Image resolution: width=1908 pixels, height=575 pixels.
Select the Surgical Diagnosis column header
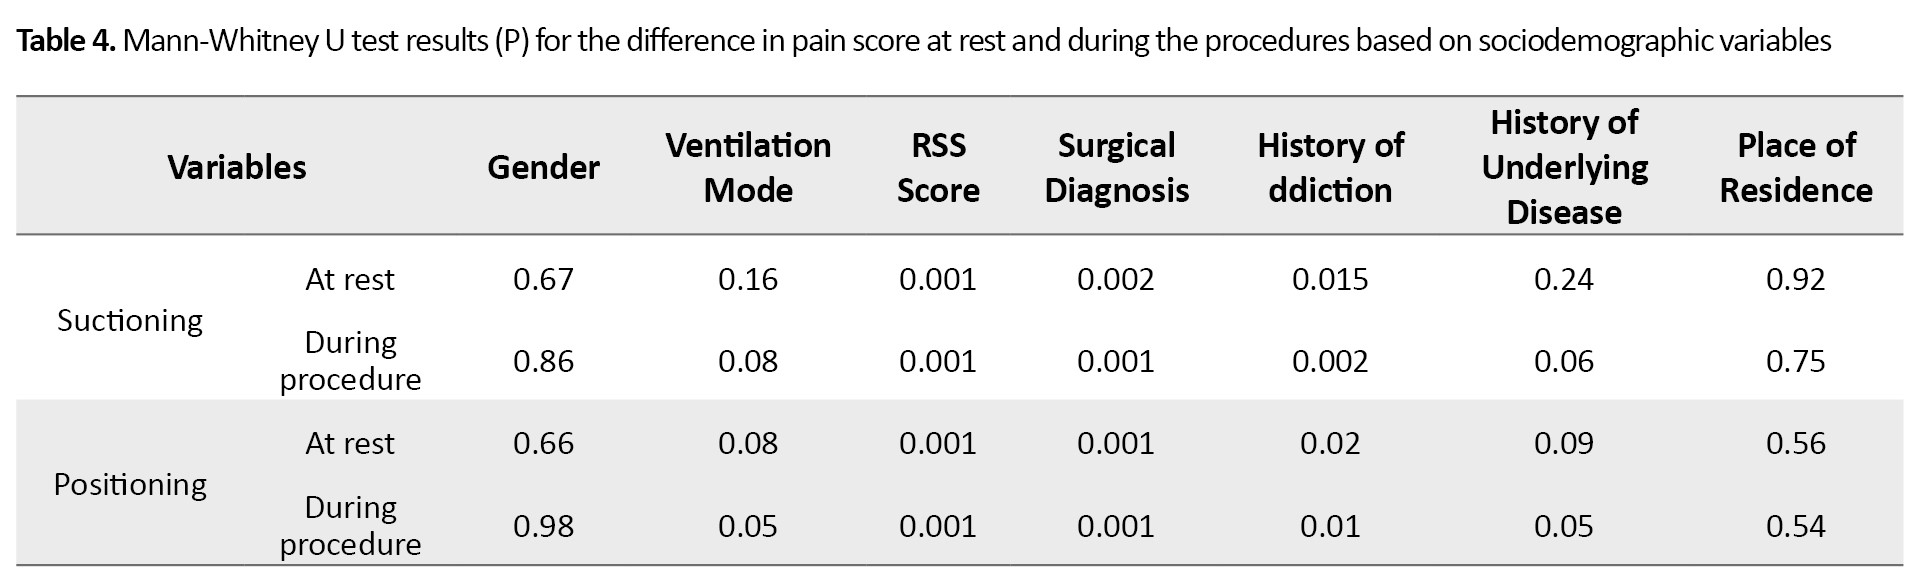coord(1116,167)
